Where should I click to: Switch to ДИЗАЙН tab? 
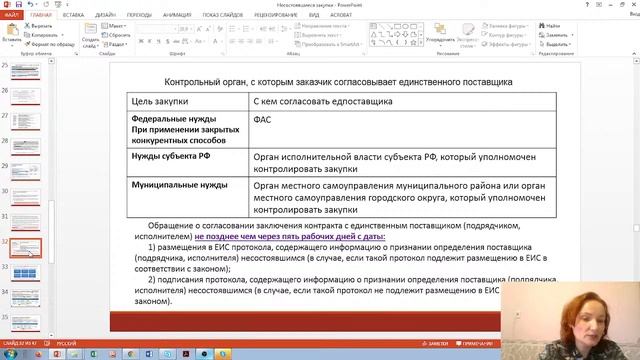(x=105, y=15)
